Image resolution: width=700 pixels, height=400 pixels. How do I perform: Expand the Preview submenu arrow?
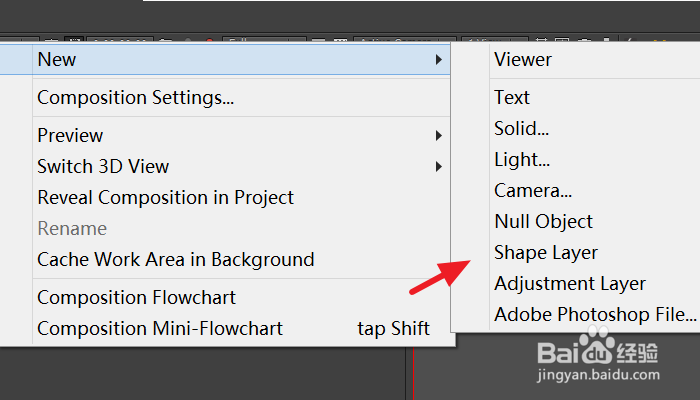[x=439, y=135]
